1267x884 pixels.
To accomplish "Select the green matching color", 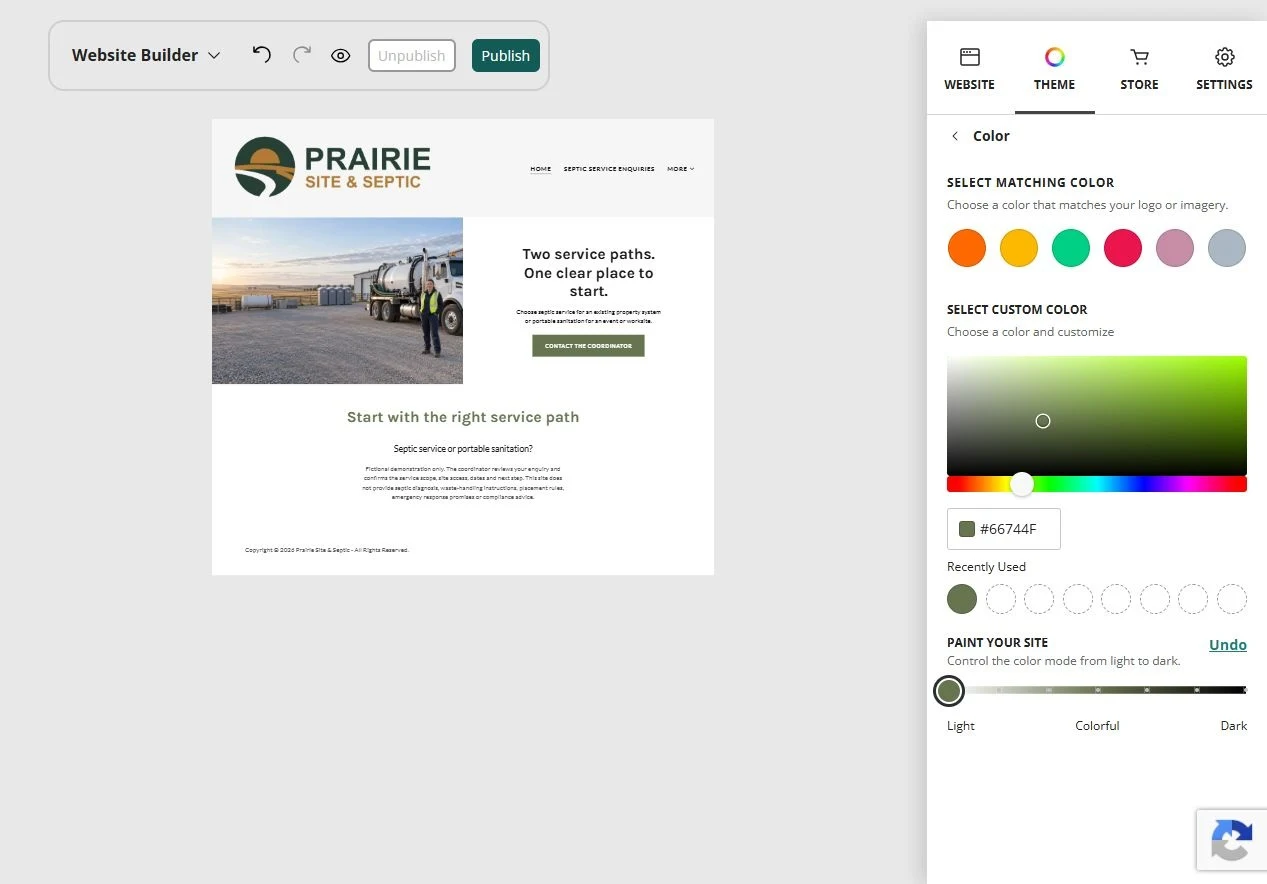I will coord(1071,248).
